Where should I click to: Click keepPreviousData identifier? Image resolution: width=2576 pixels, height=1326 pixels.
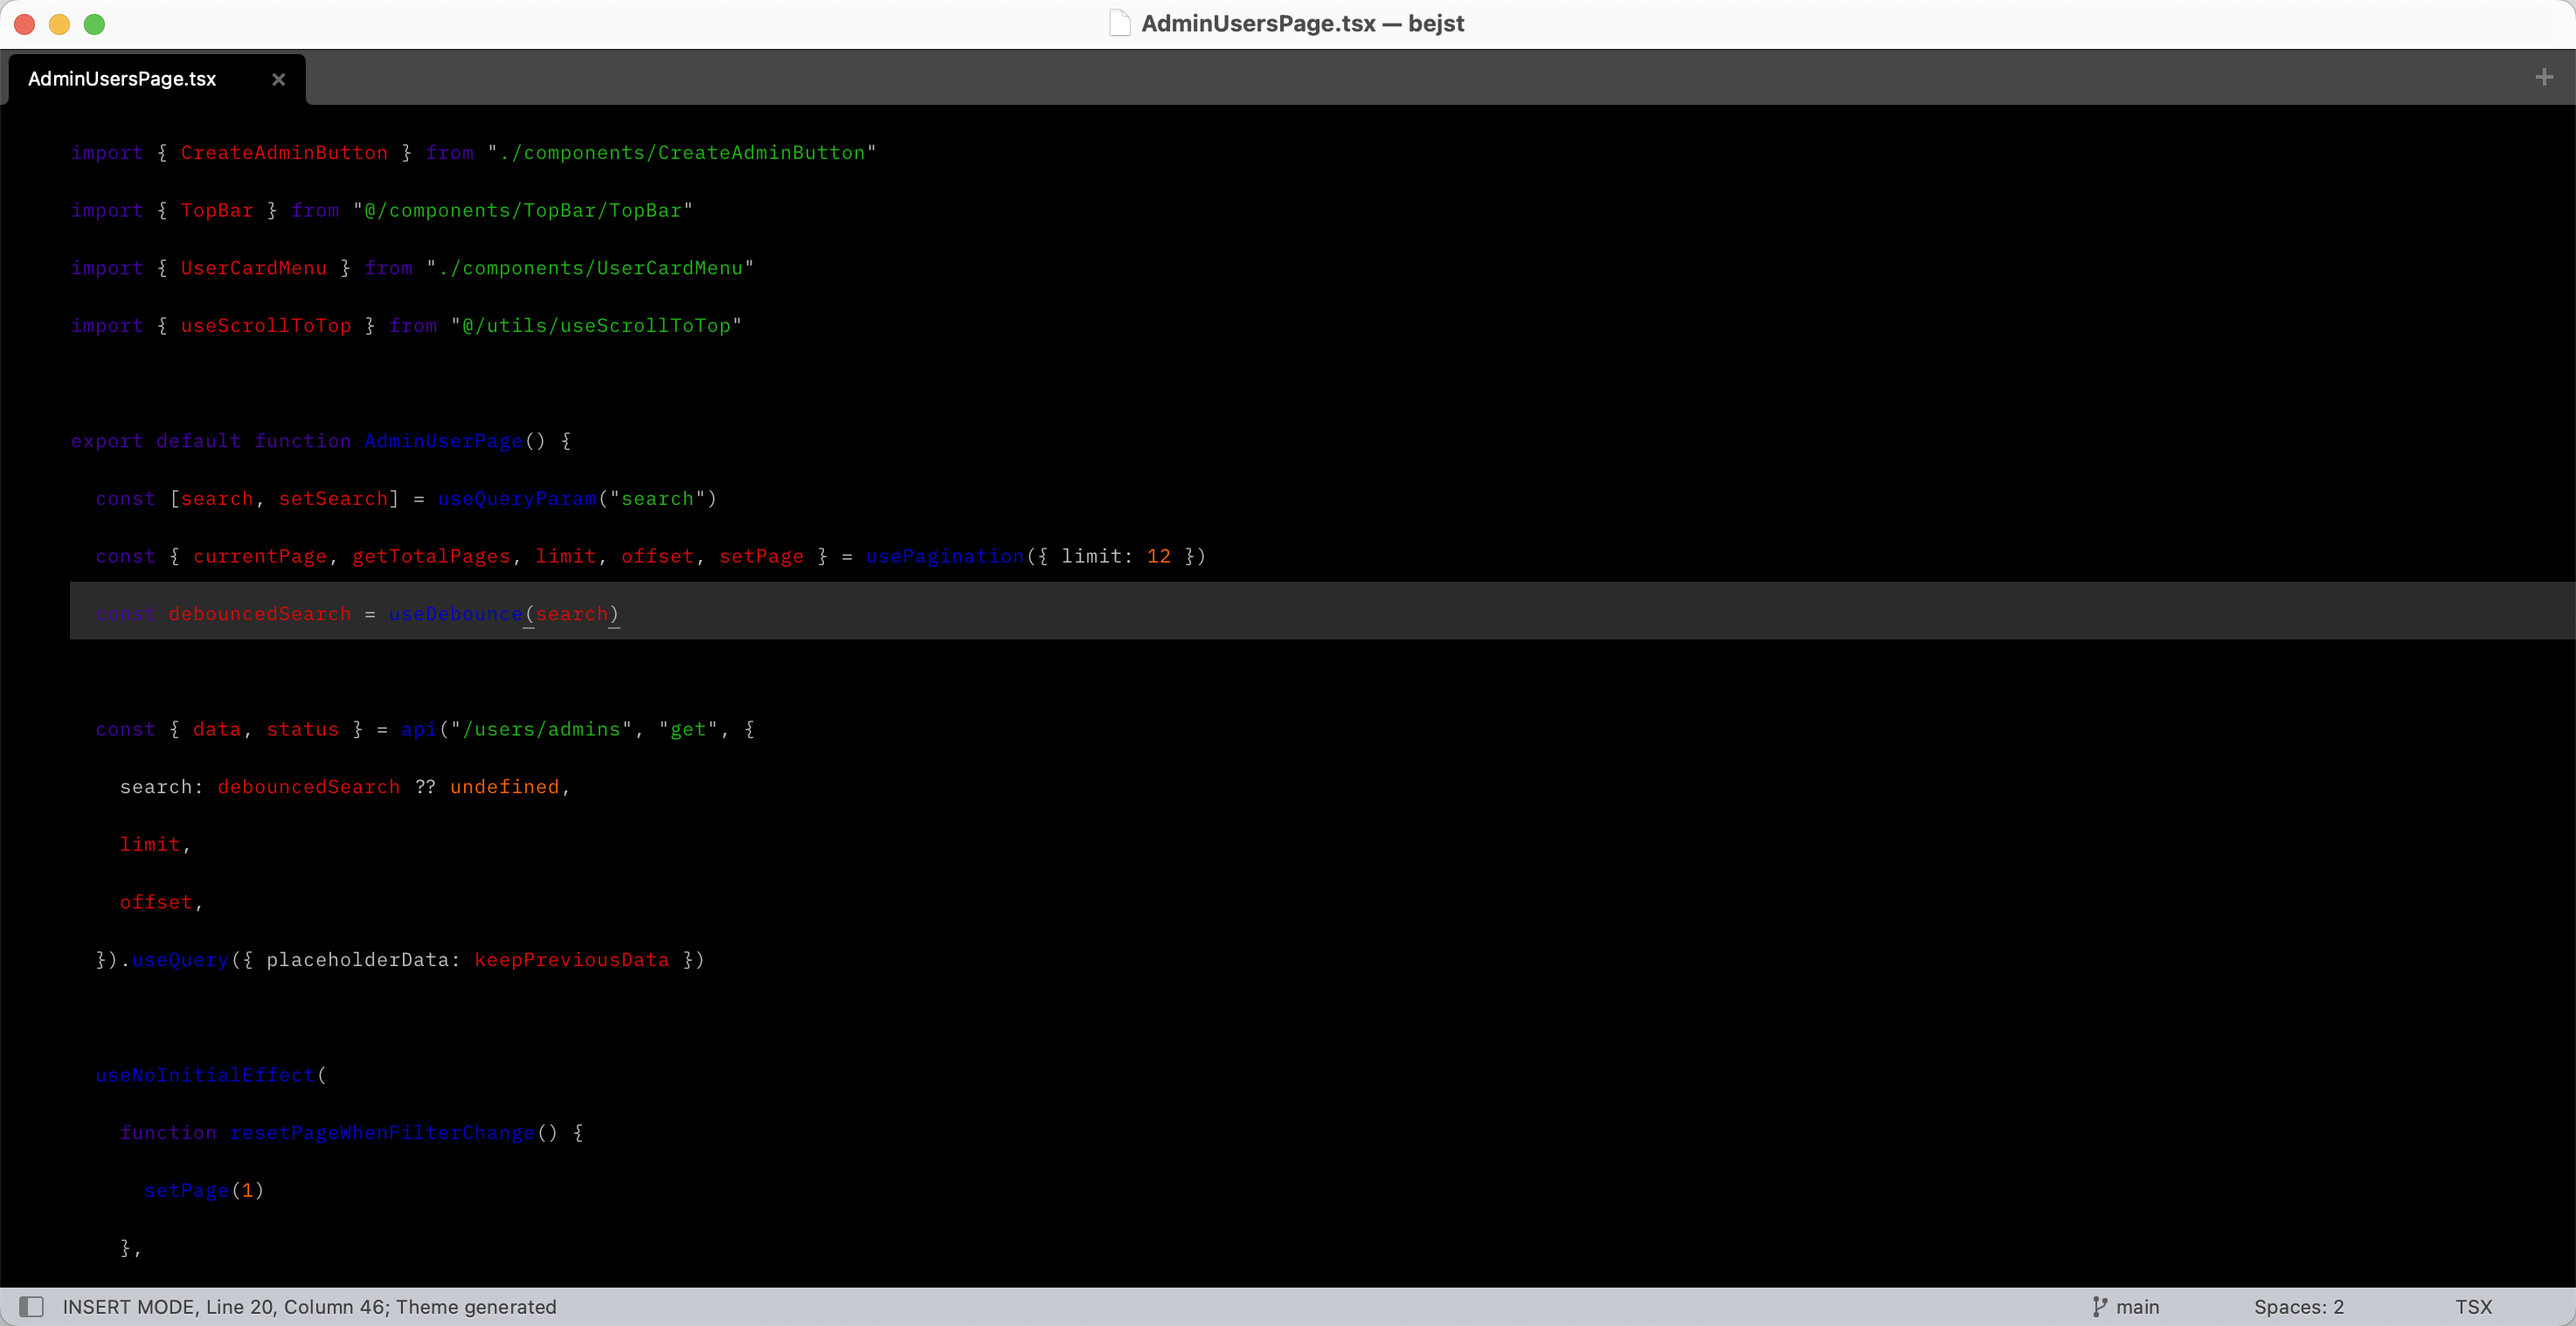572,960
